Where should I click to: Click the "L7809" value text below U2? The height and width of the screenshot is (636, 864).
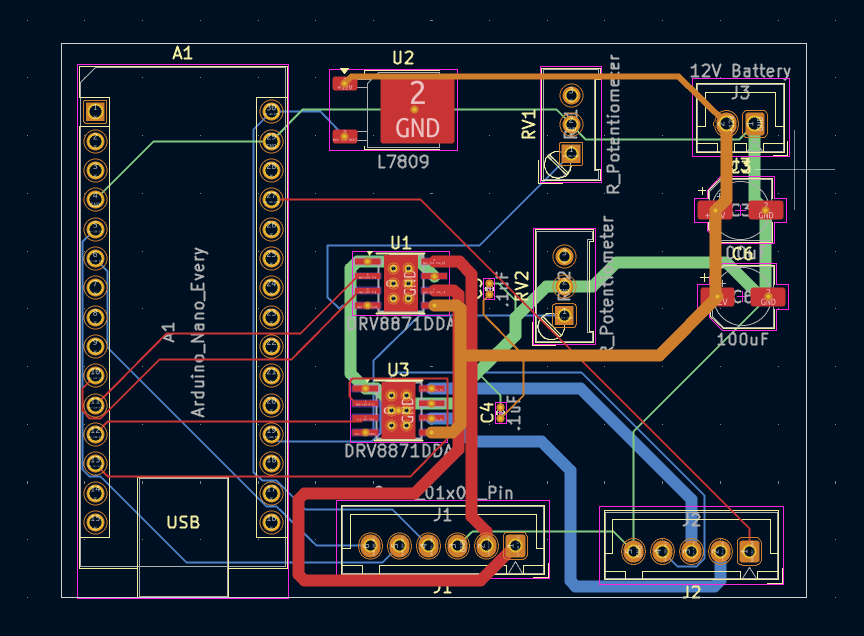(402, 161)
